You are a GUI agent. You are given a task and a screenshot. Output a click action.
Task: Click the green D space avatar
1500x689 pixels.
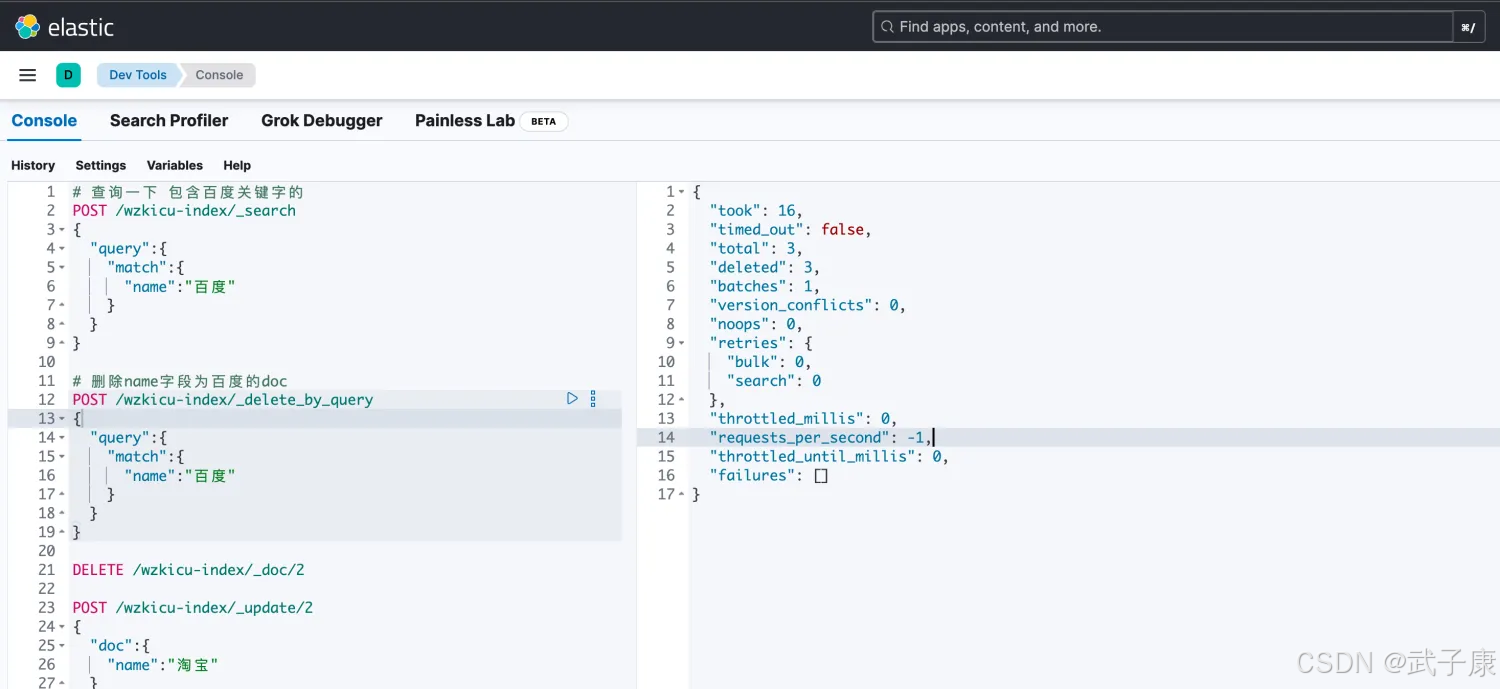[x=68, y=75]
